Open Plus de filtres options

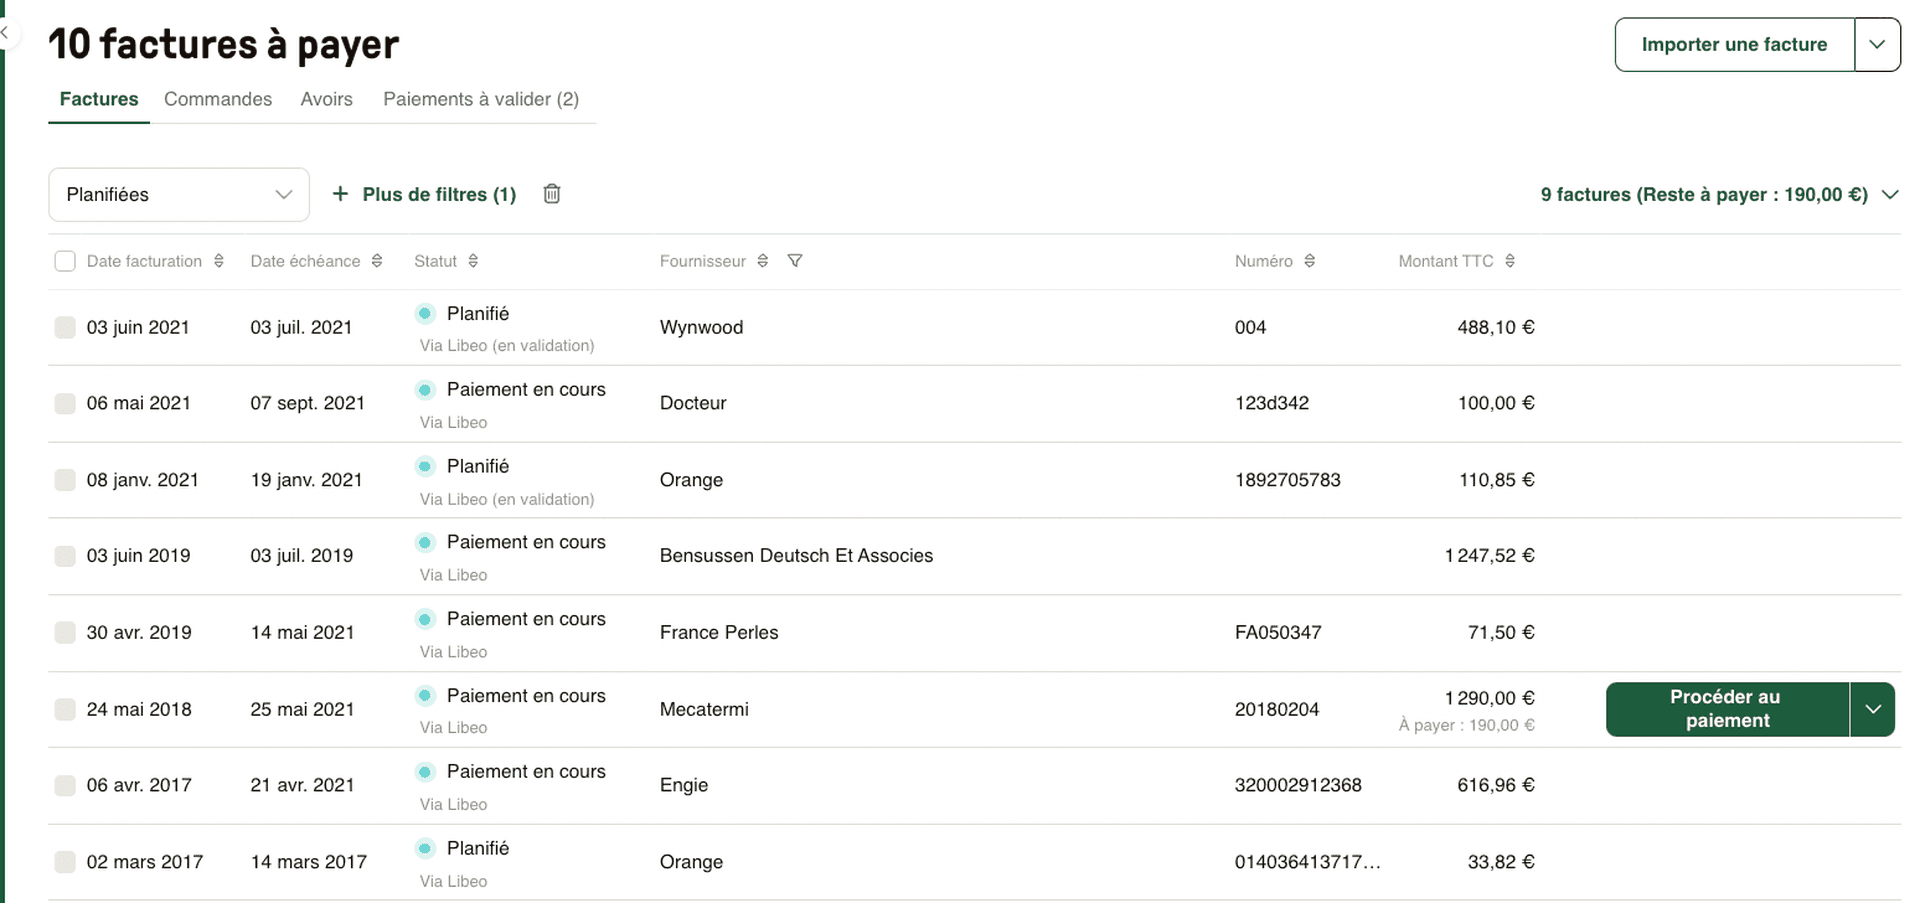pos(423,194)
